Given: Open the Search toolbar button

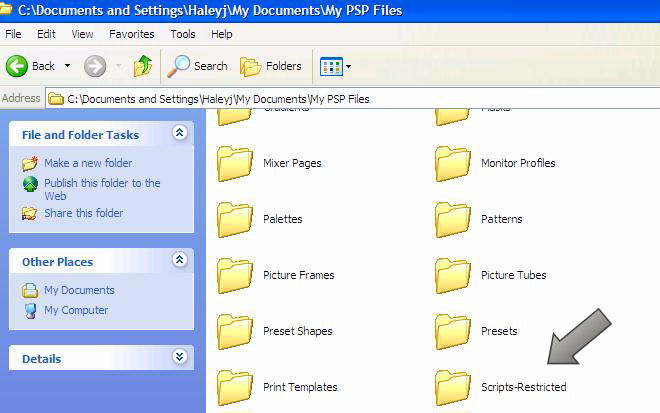Looking at the screenshot, I should pyautogui.click(x=198, y=66).
